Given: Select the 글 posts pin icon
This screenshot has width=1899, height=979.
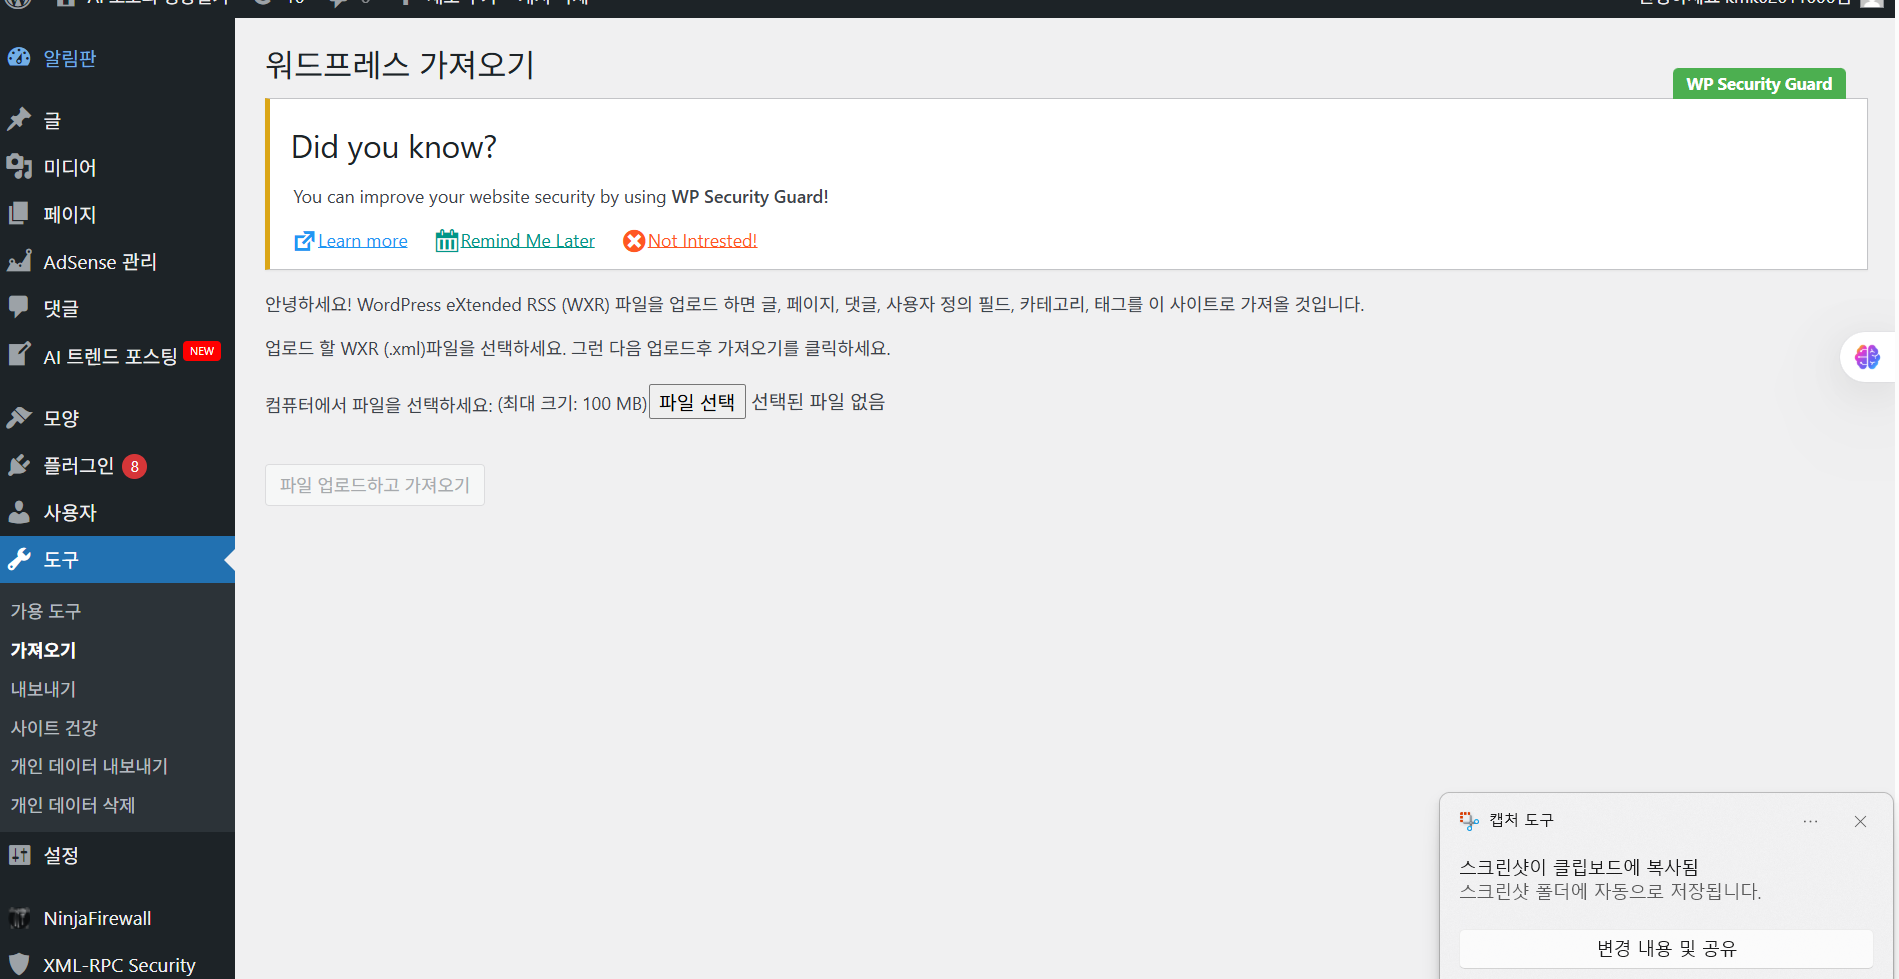Looking at the screenshot, I should coord(20,120).
